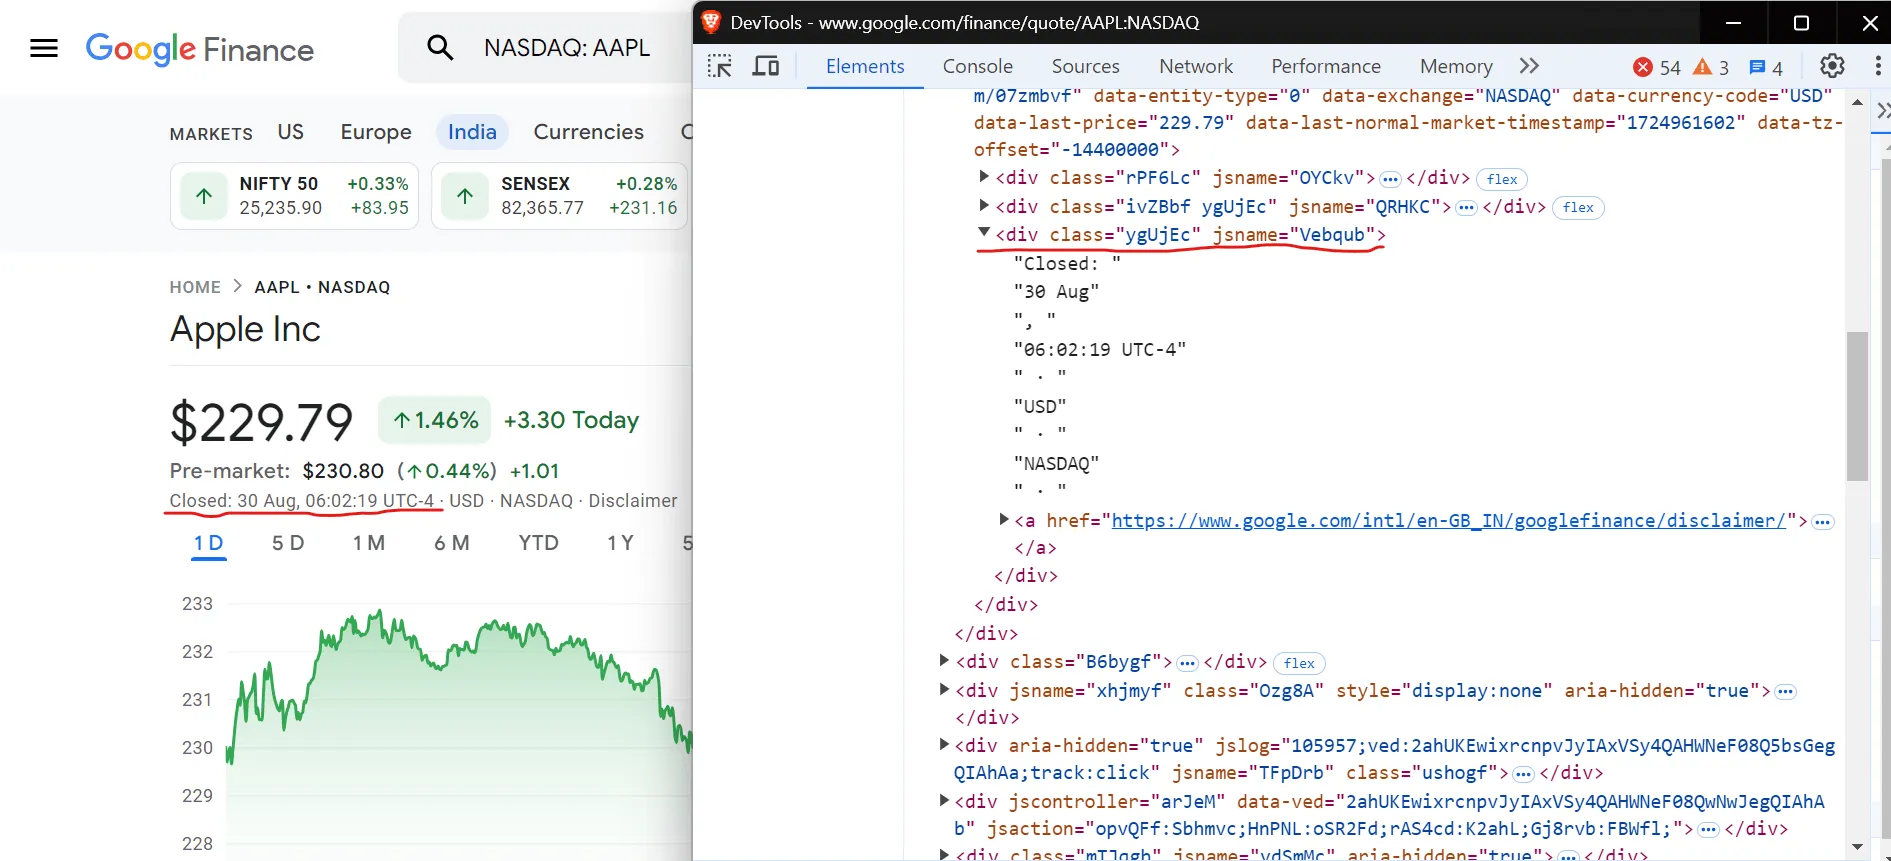Open DevTools settings gear

pos(1832,66)
